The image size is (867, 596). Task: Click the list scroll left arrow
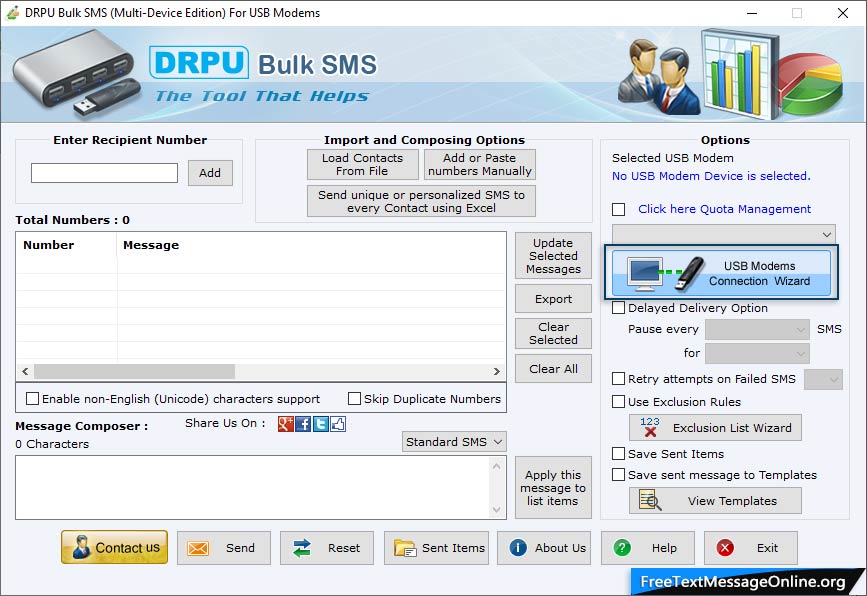coord(25,371)
